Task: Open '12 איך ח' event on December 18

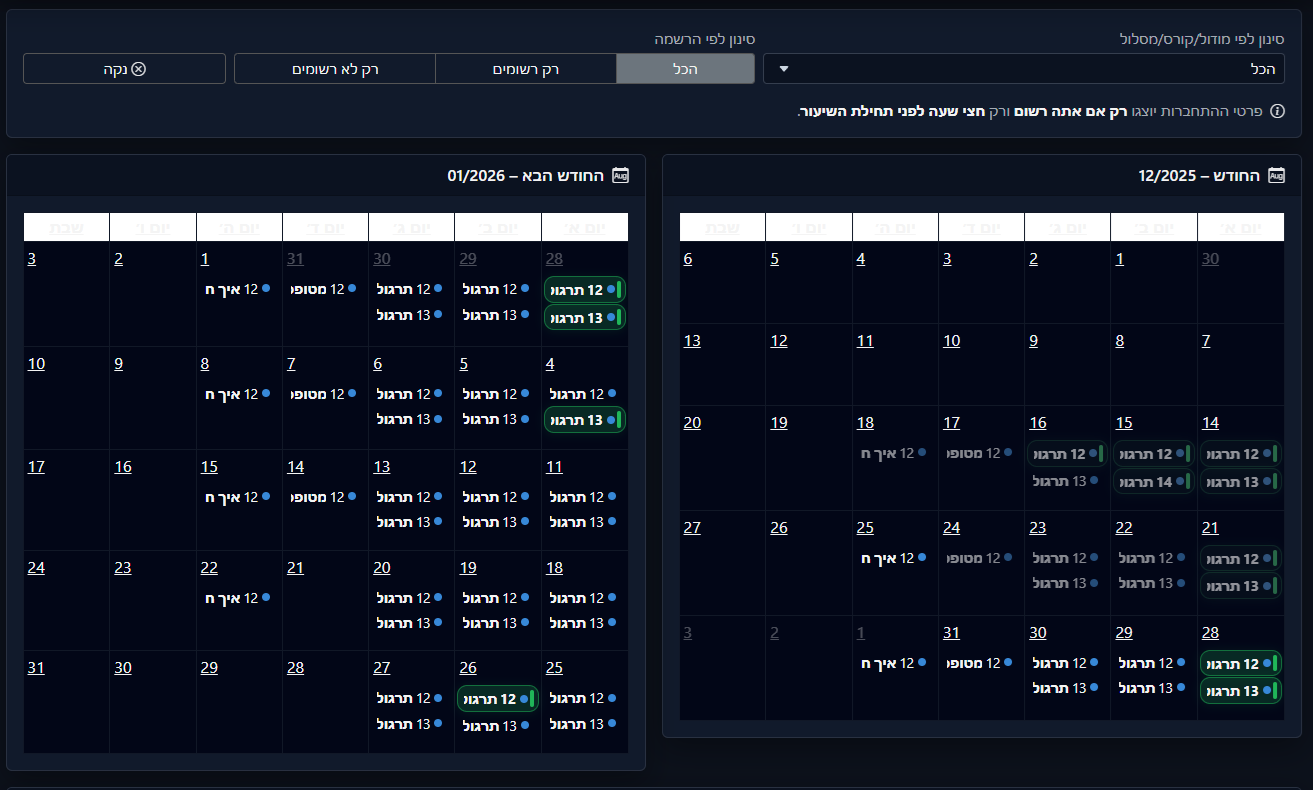Action: tap(895, 453)
